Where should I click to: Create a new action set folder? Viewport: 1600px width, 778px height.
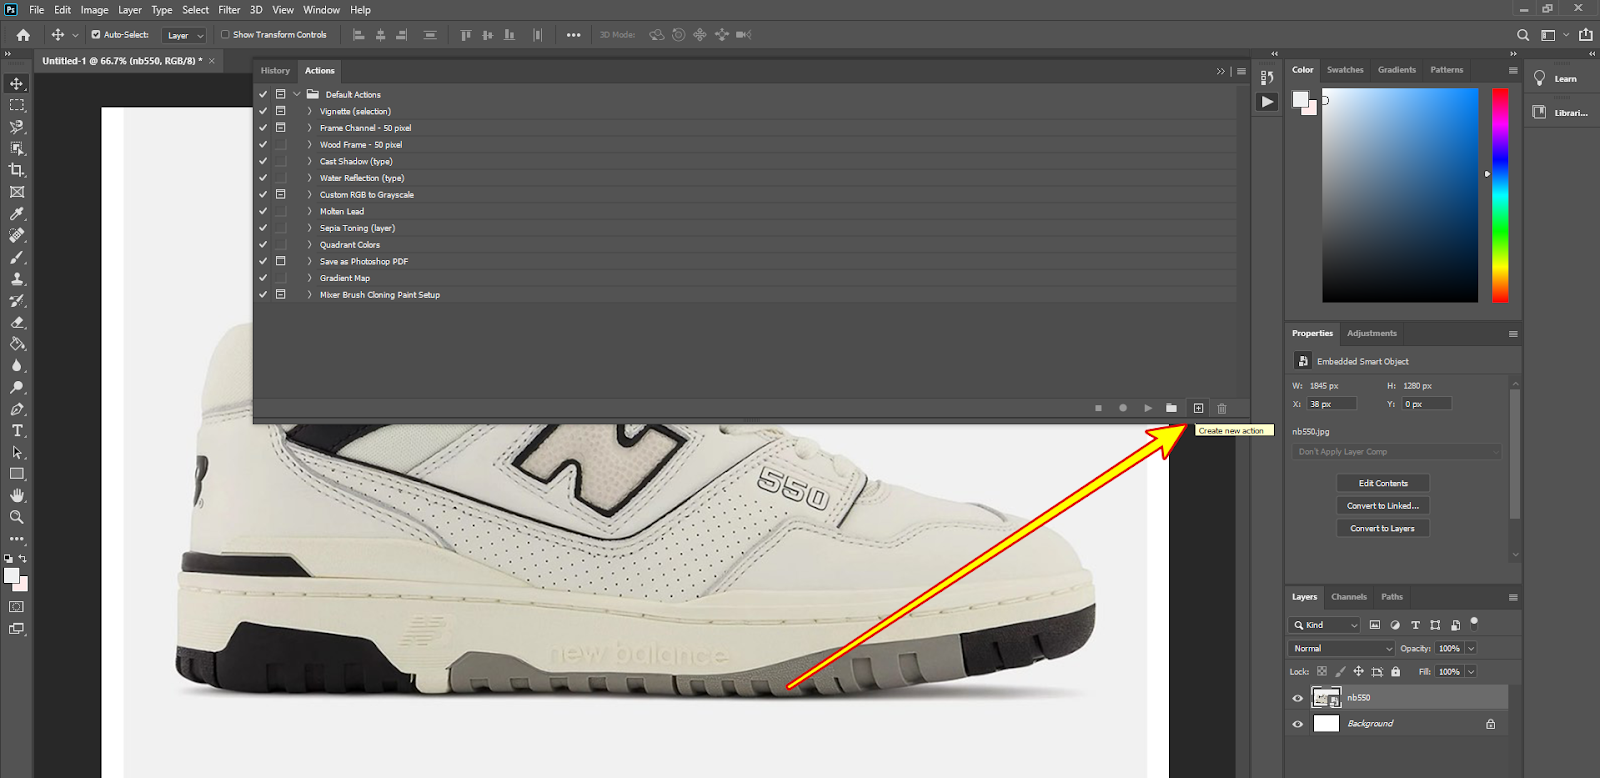[1171, 408]
